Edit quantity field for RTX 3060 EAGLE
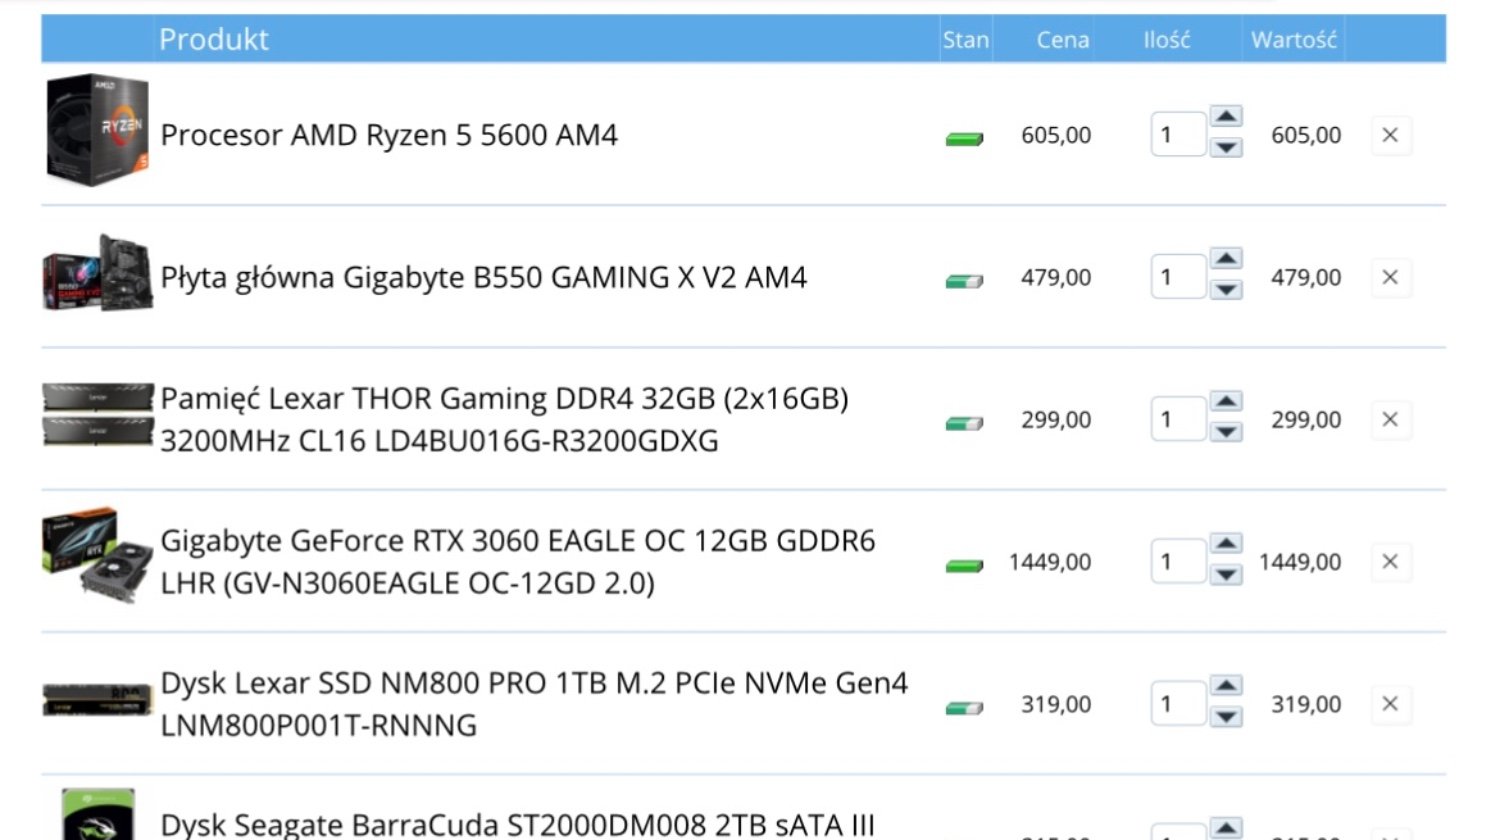Image resolution: width=1500 pixels, height=840 pixels. [x=1178, y=561]
